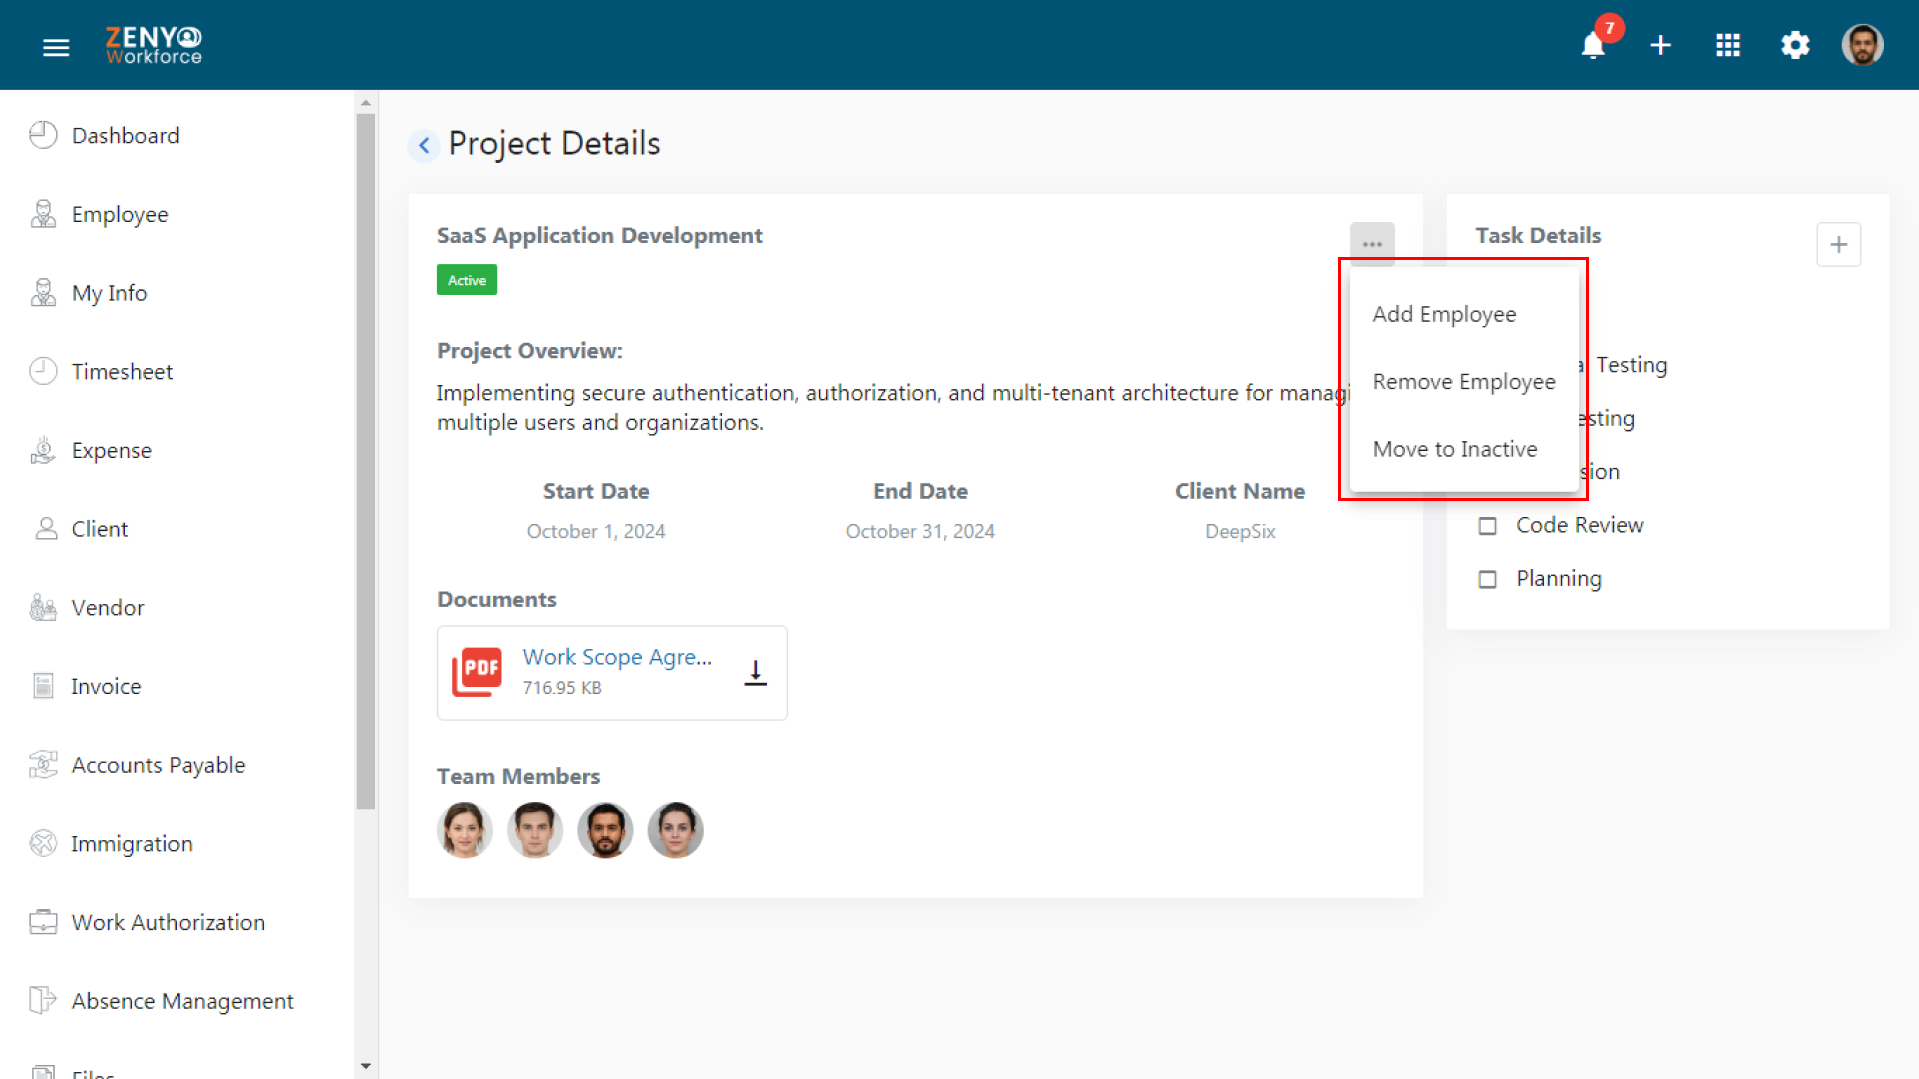The image size is (1919, 1079).
Task: Select the bearded third team member avatar
Action: pos(605,830)
